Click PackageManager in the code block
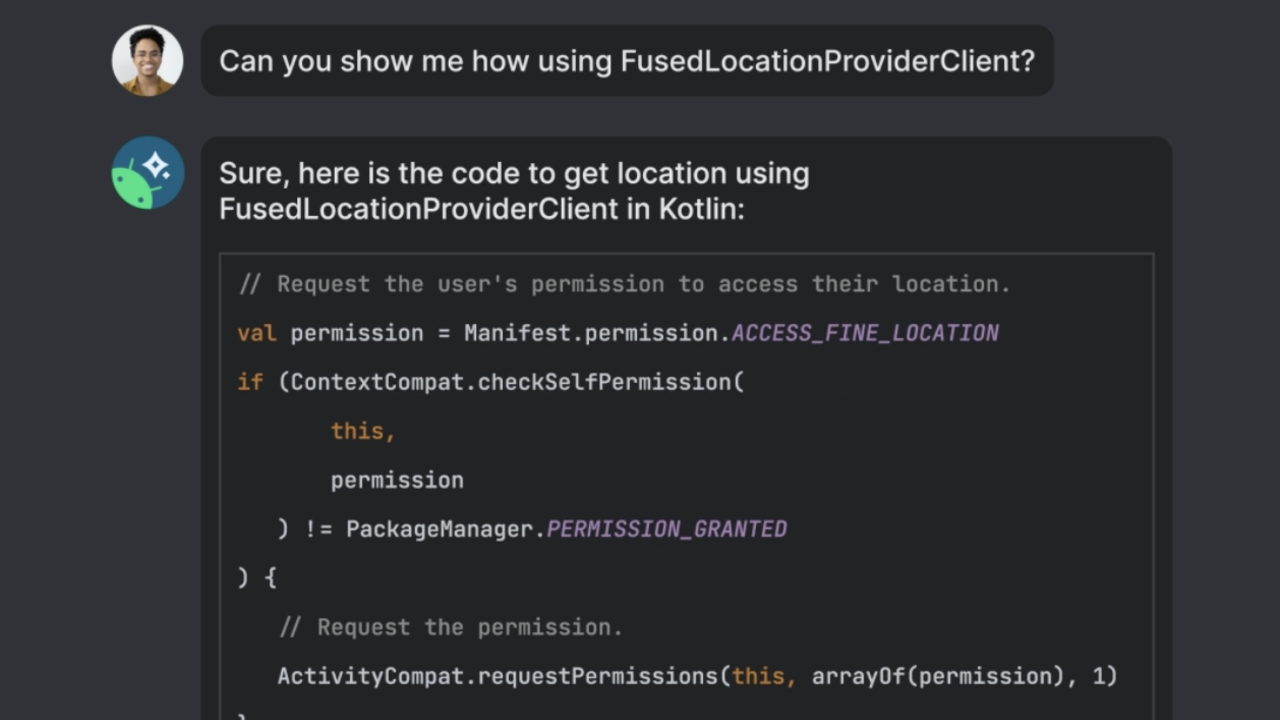The height and width of the screenshot is (720, 1280). (439, 529)
